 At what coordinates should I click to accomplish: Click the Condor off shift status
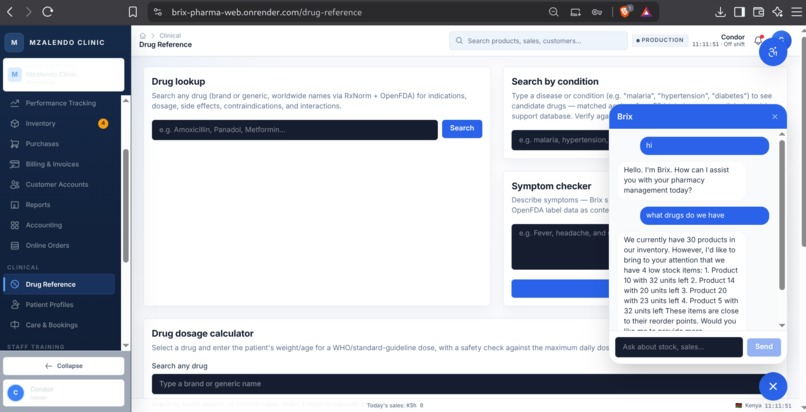tap(719, 41)
